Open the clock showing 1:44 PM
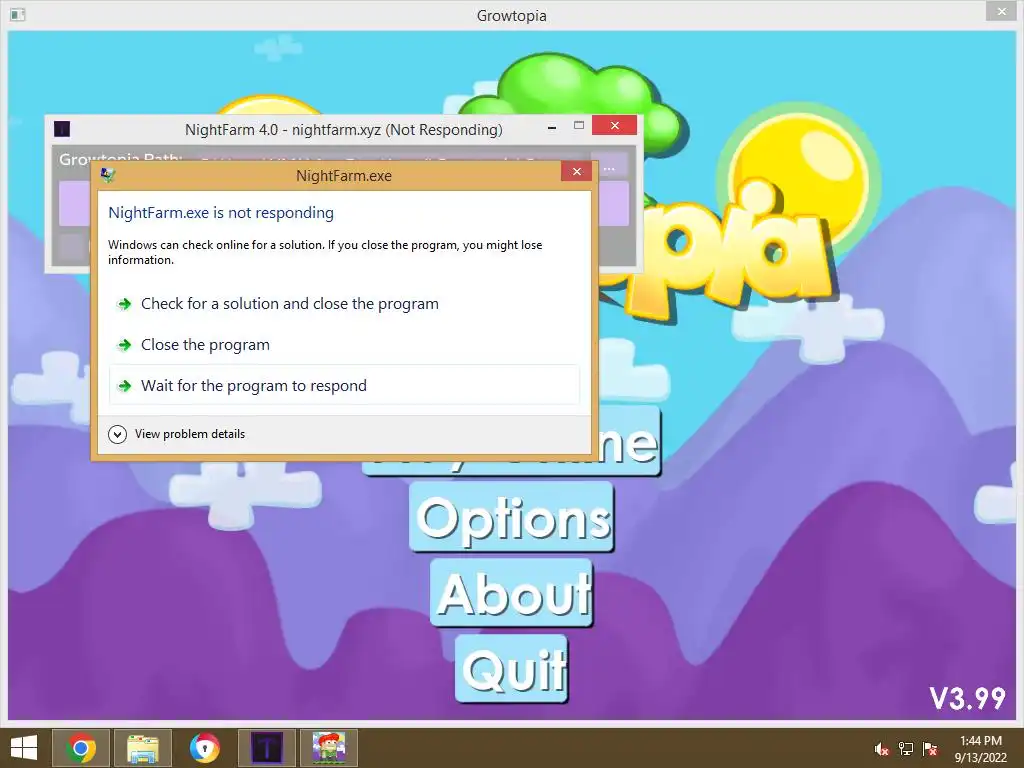 pyautogui.click(x=980, y=748)
